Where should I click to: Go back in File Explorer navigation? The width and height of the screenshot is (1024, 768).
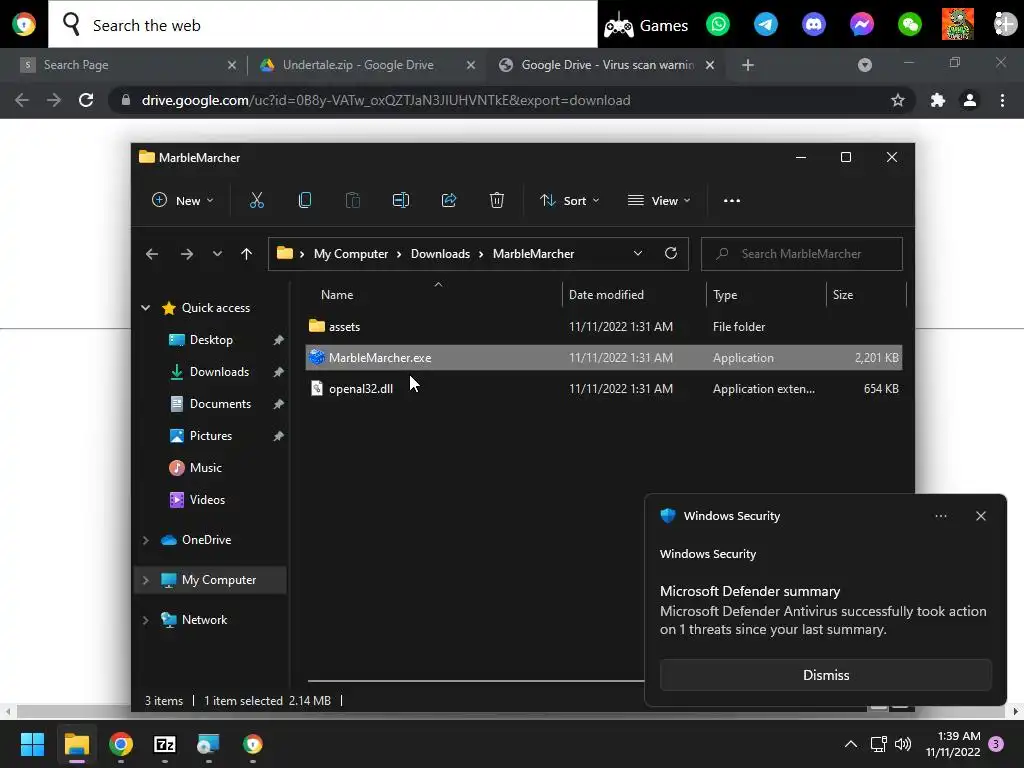pos(152,254)
